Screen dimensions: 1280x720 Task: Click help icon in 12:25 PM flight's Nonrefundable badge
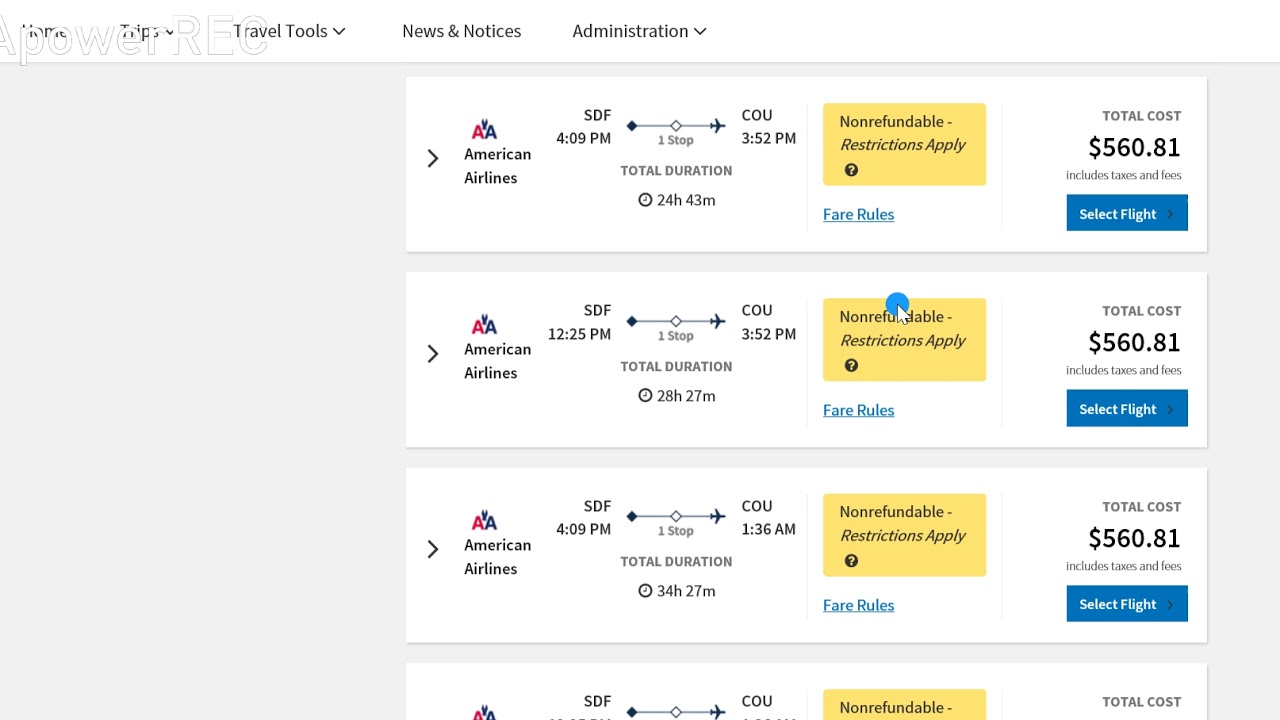point(851,365)
